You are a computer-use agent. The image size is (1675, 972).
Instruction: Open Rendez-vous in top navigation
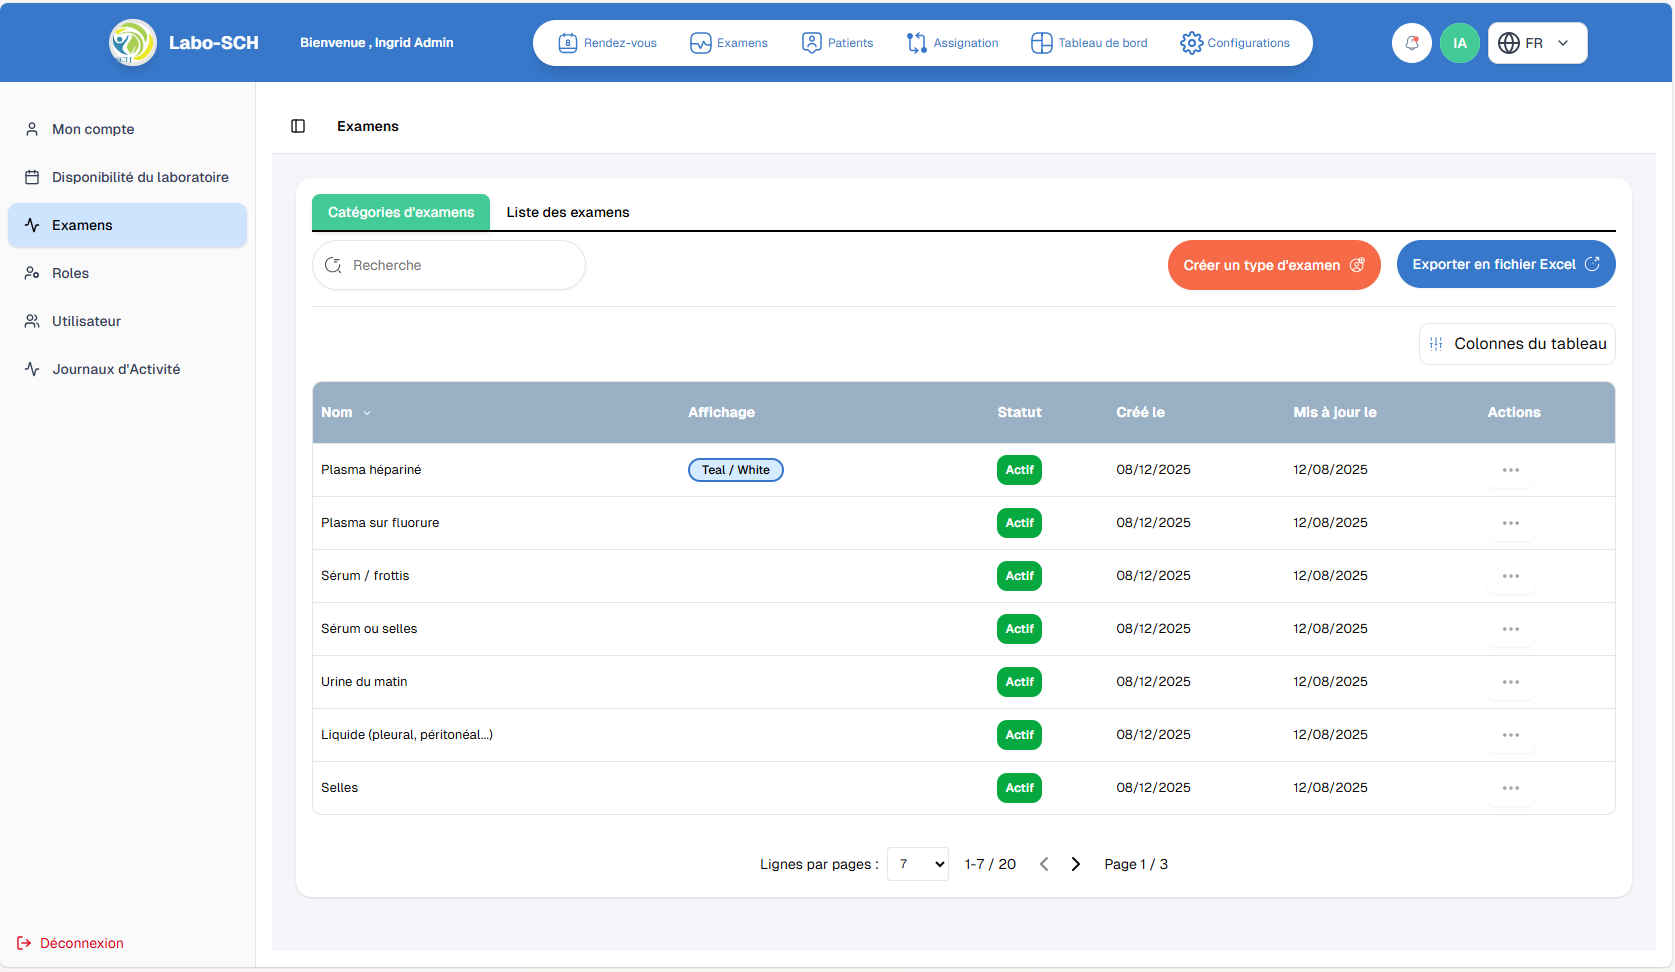(608, 43)
